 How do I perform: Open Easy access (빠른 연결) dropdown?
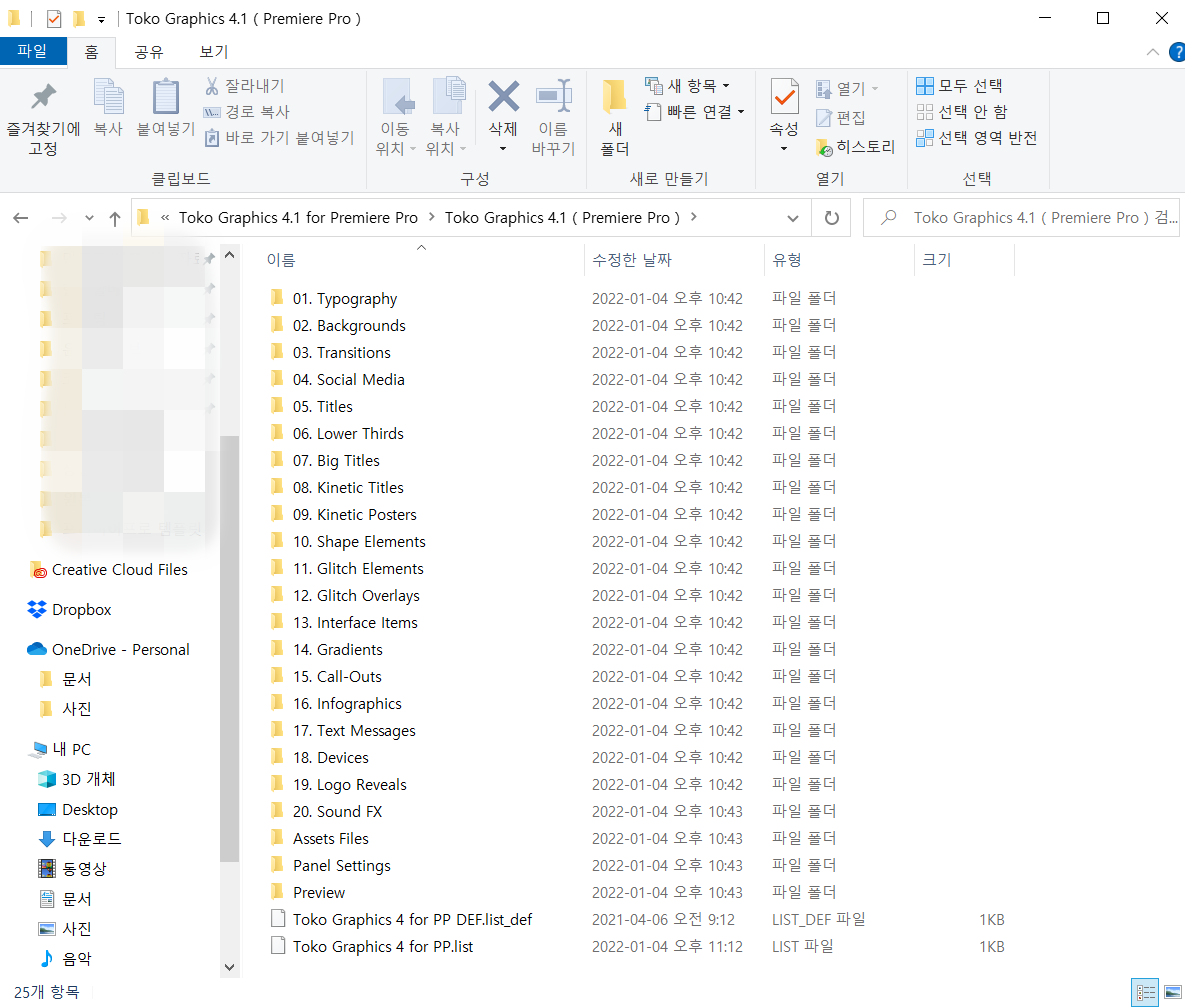[695, 112]
